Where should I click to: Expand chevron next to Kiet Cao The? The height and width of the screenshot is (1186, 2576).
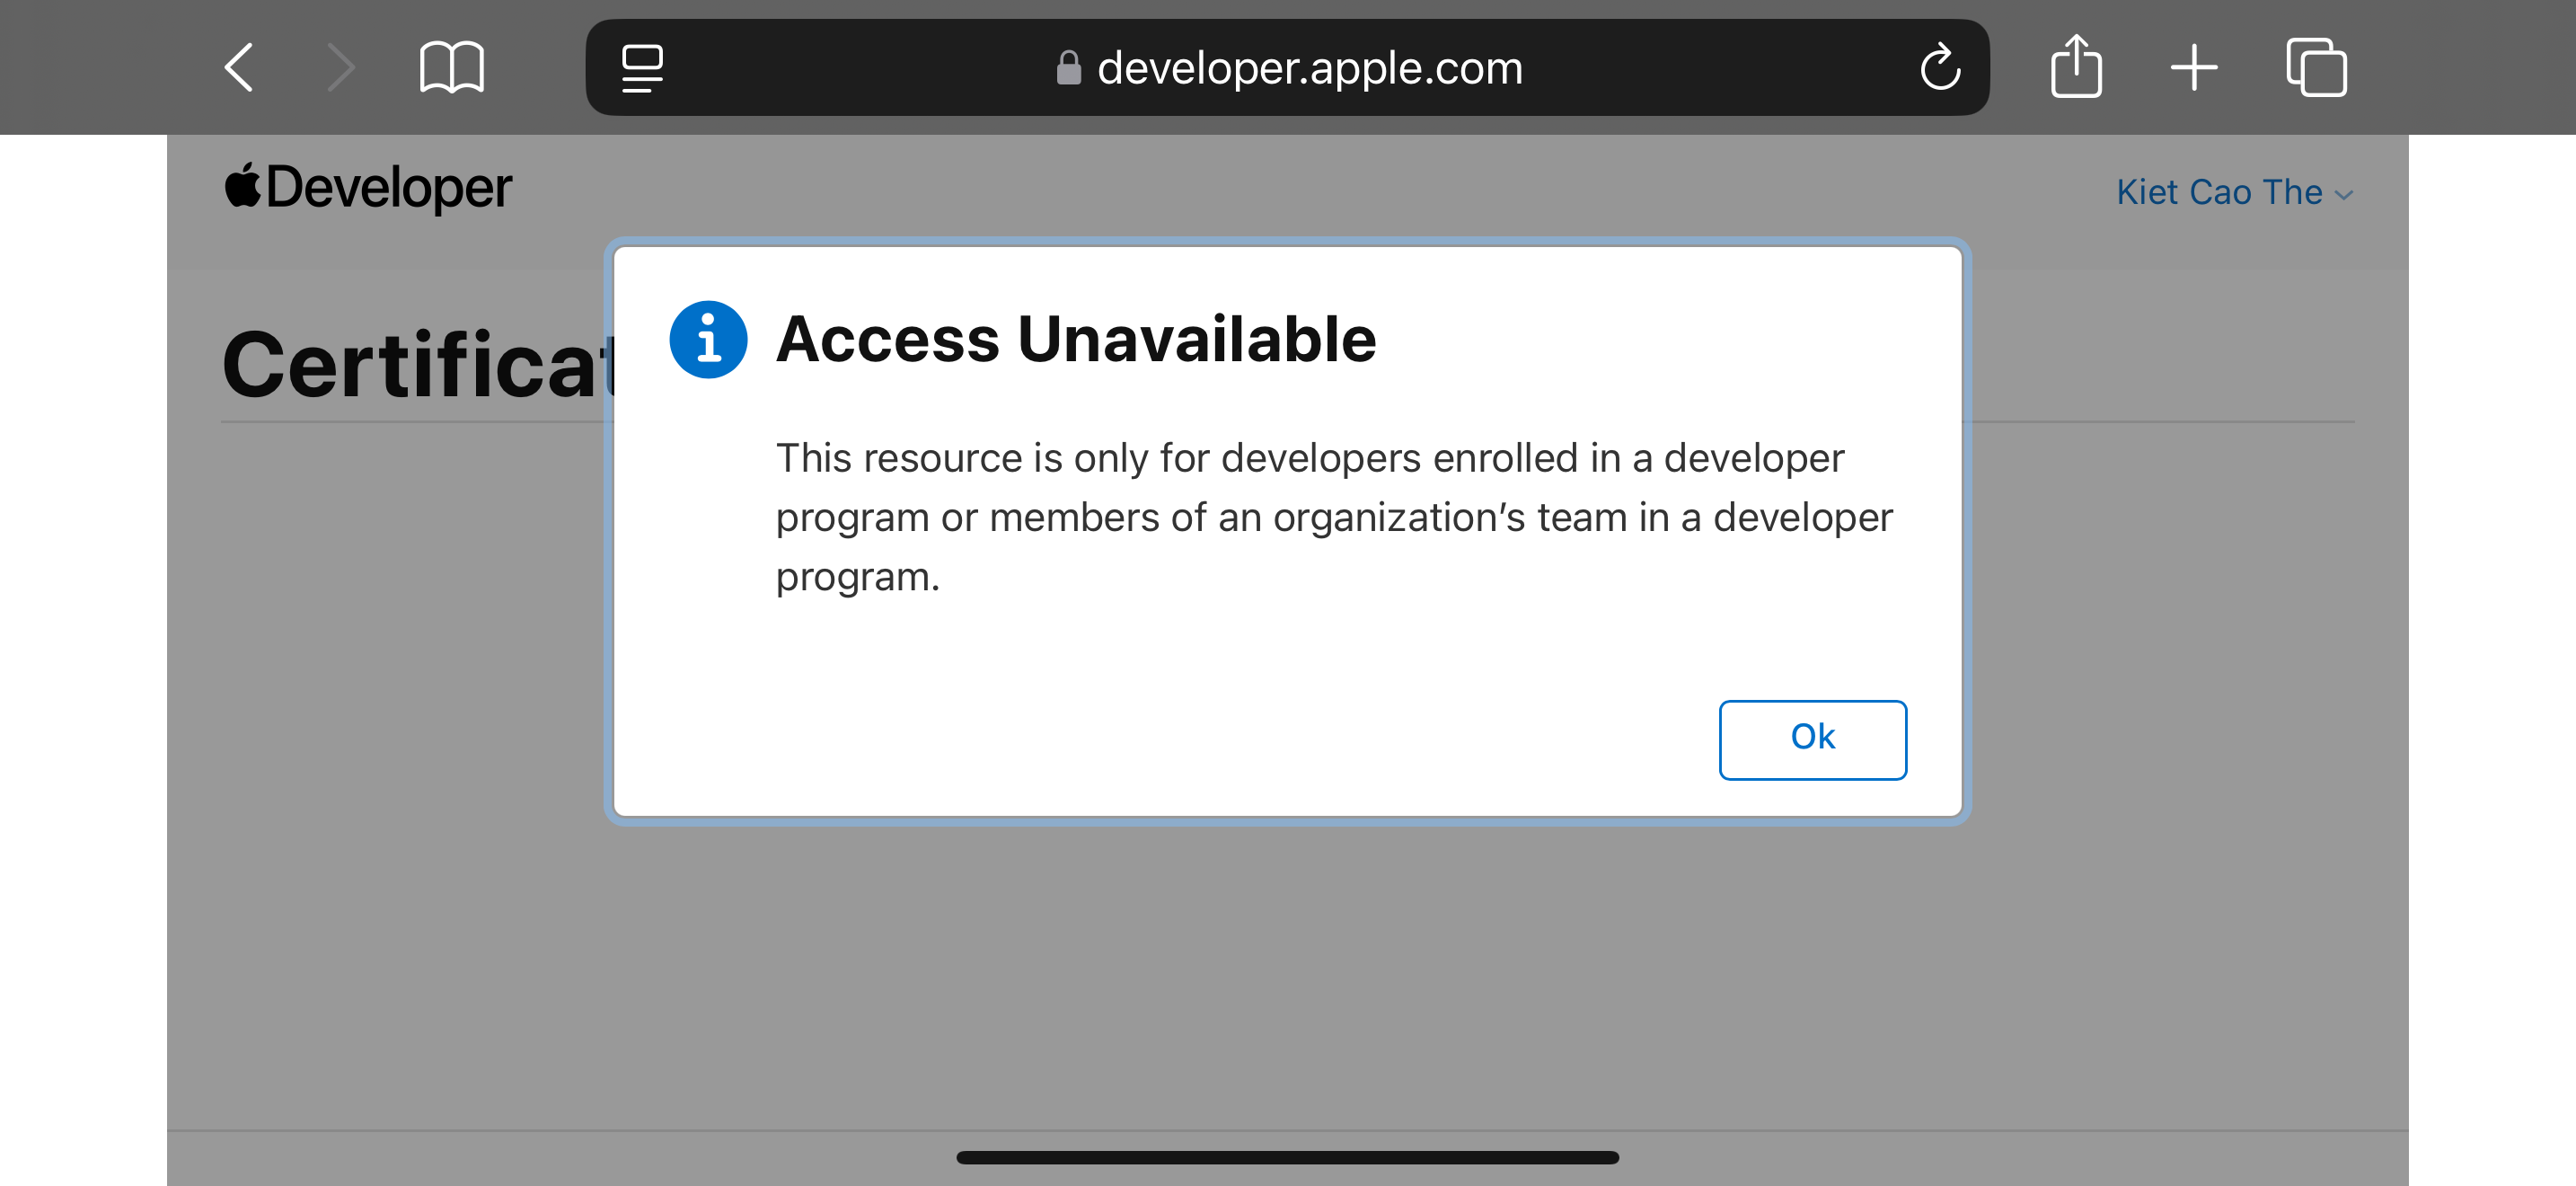[x=2343, y=195]
